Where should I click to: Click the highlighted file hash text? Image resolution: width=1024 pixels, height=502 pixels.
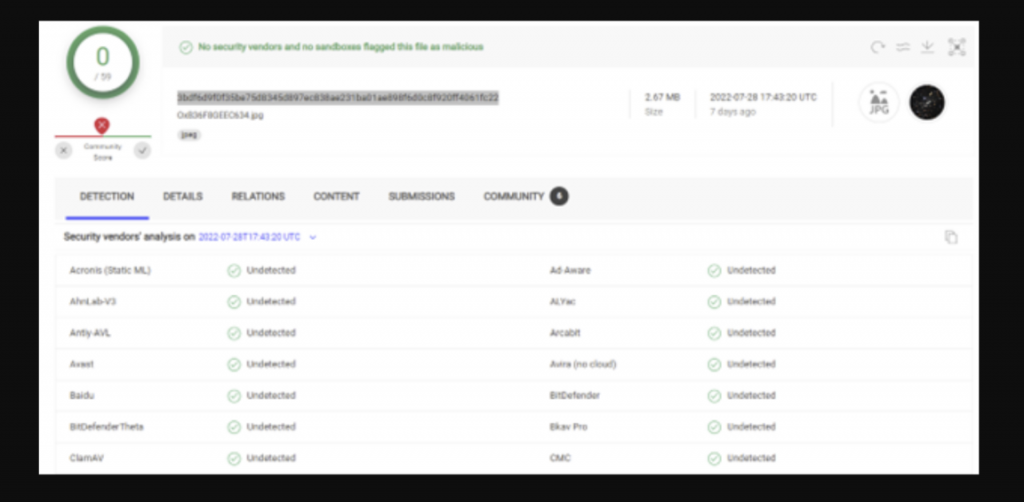(x=338, y=97)
